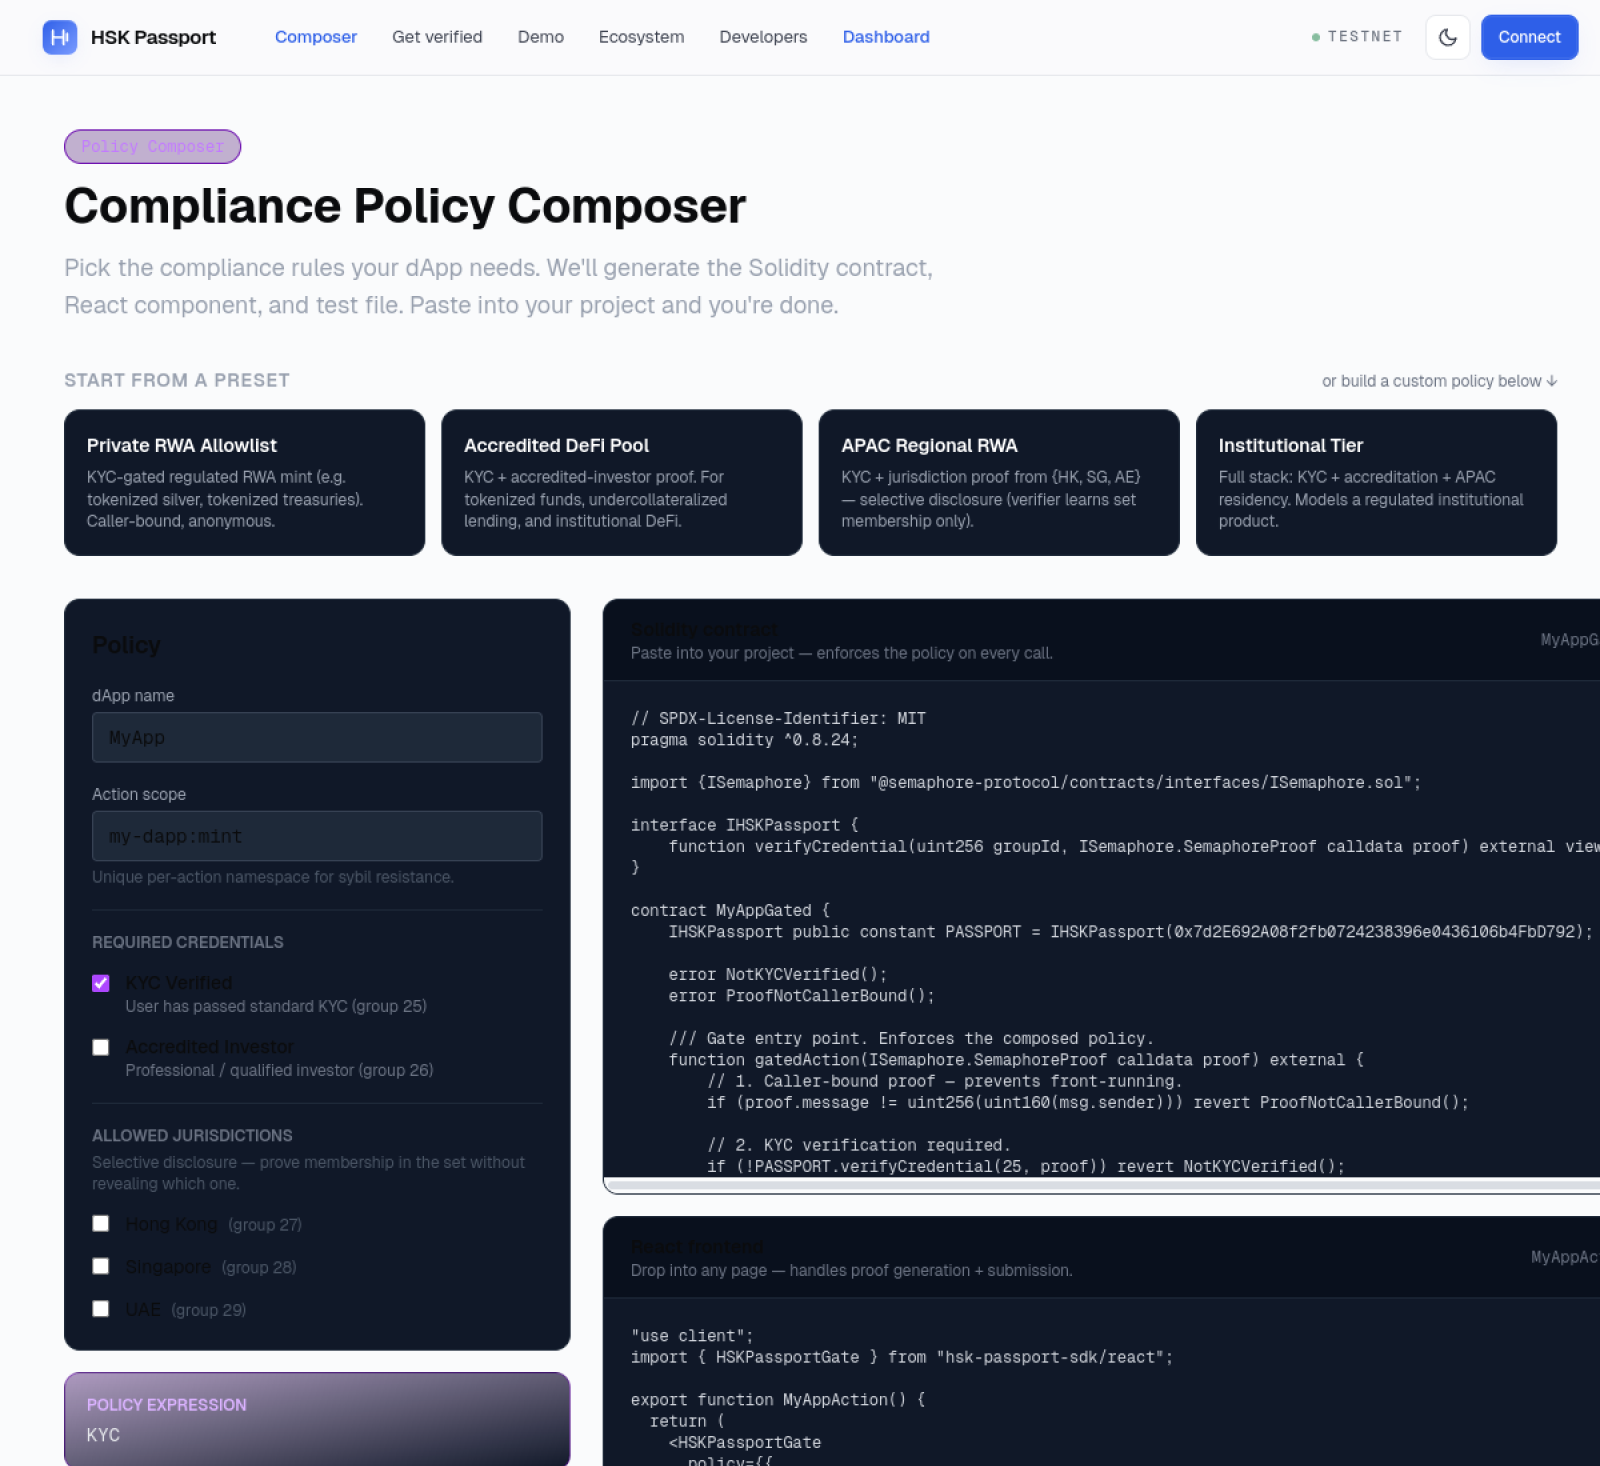The width and height of the screenshot is (1600, 1466).
Task: Open the Developers nav item
Action: pyautogui.click(x=763, y=37)
